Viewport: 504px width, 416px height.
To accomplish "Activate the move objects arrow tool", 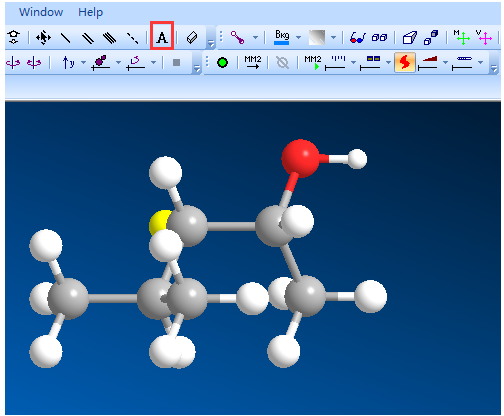I will (43, 38).
